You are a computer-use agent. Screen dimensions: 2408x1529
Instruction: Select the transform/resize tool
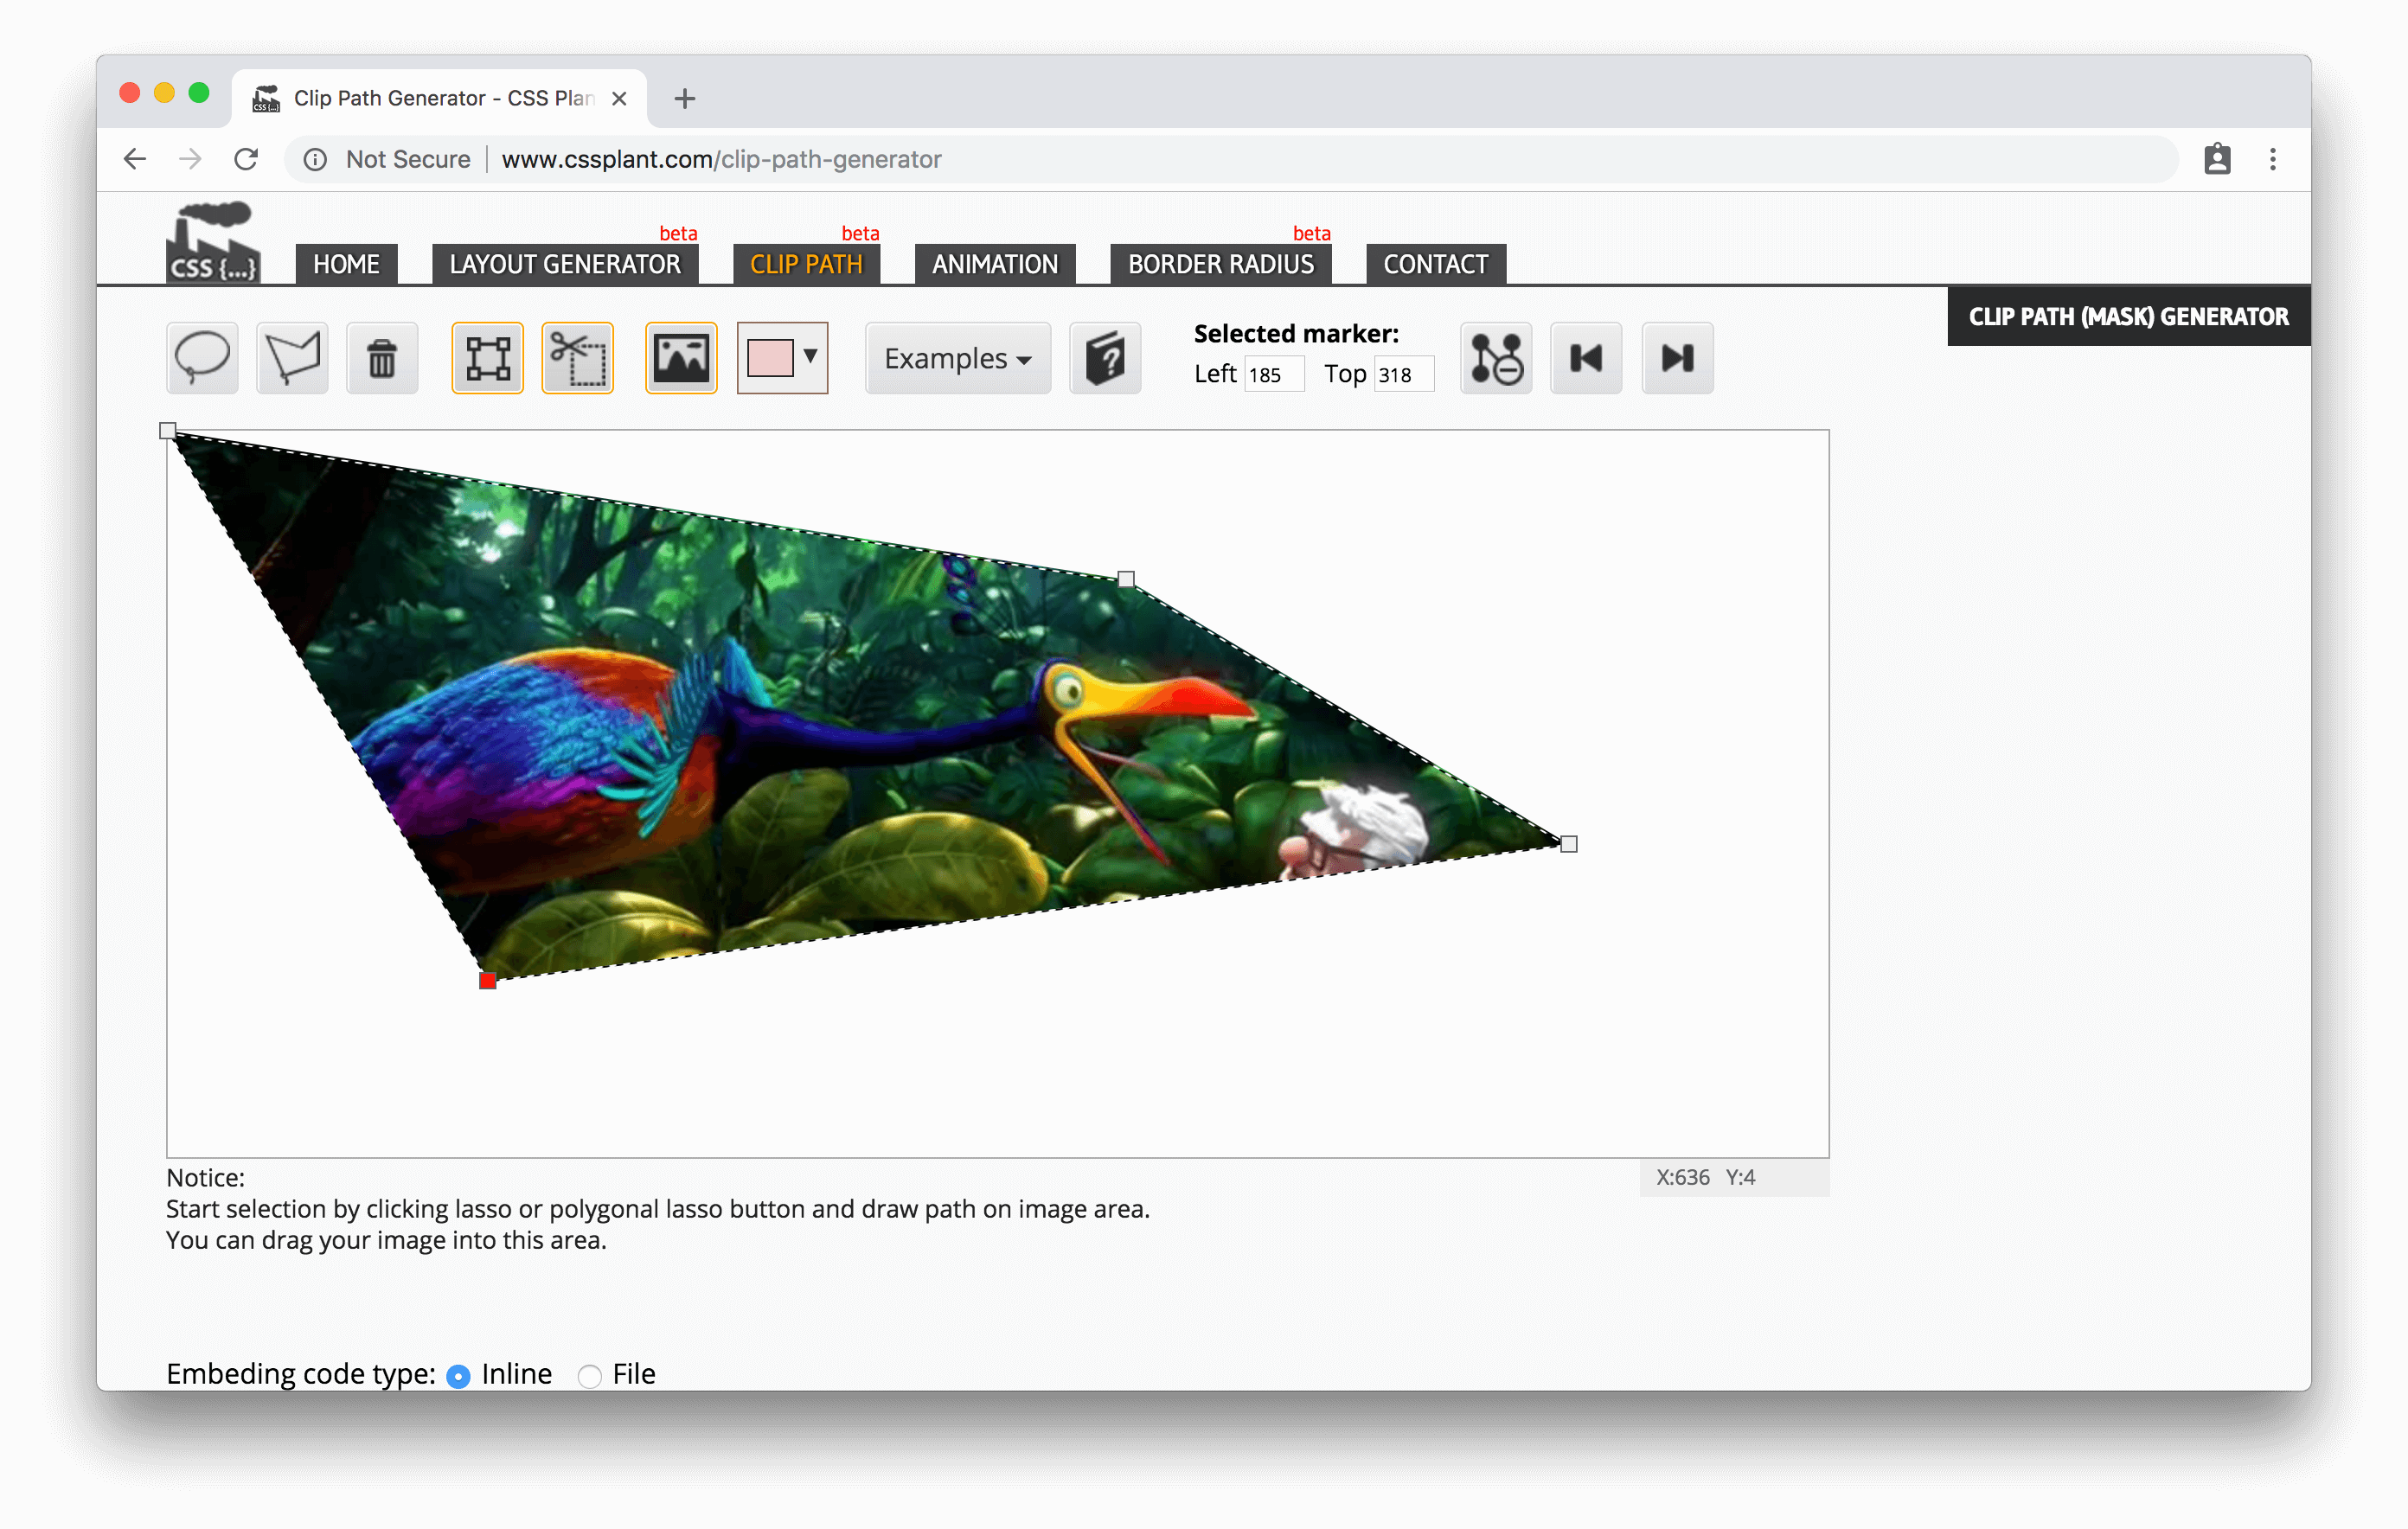coord(486,356)
